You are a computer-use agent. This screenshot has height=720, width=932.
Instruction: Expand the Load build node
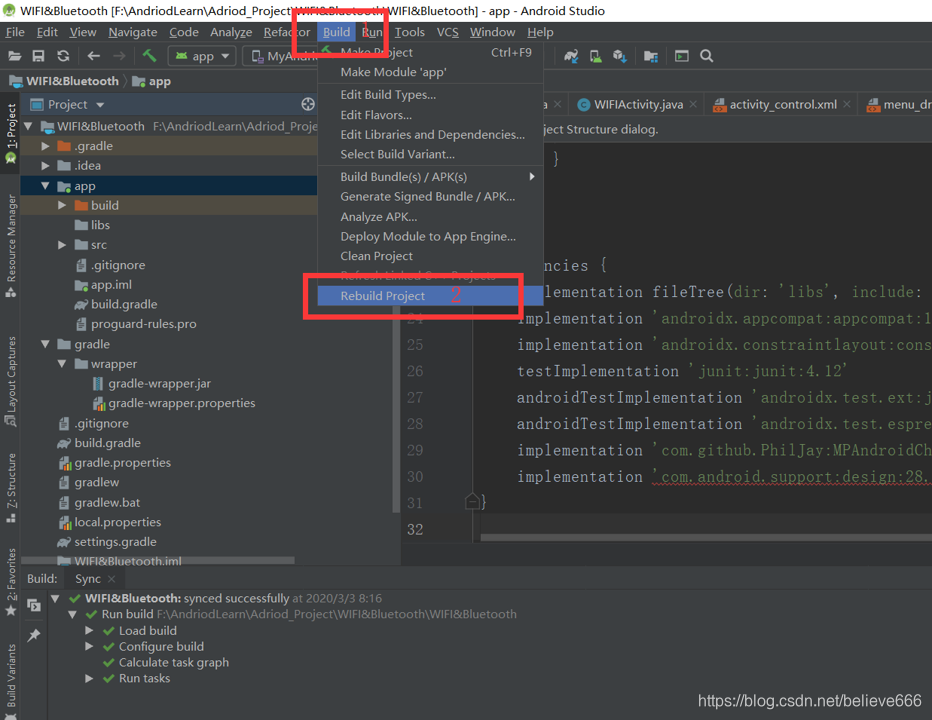89,630
